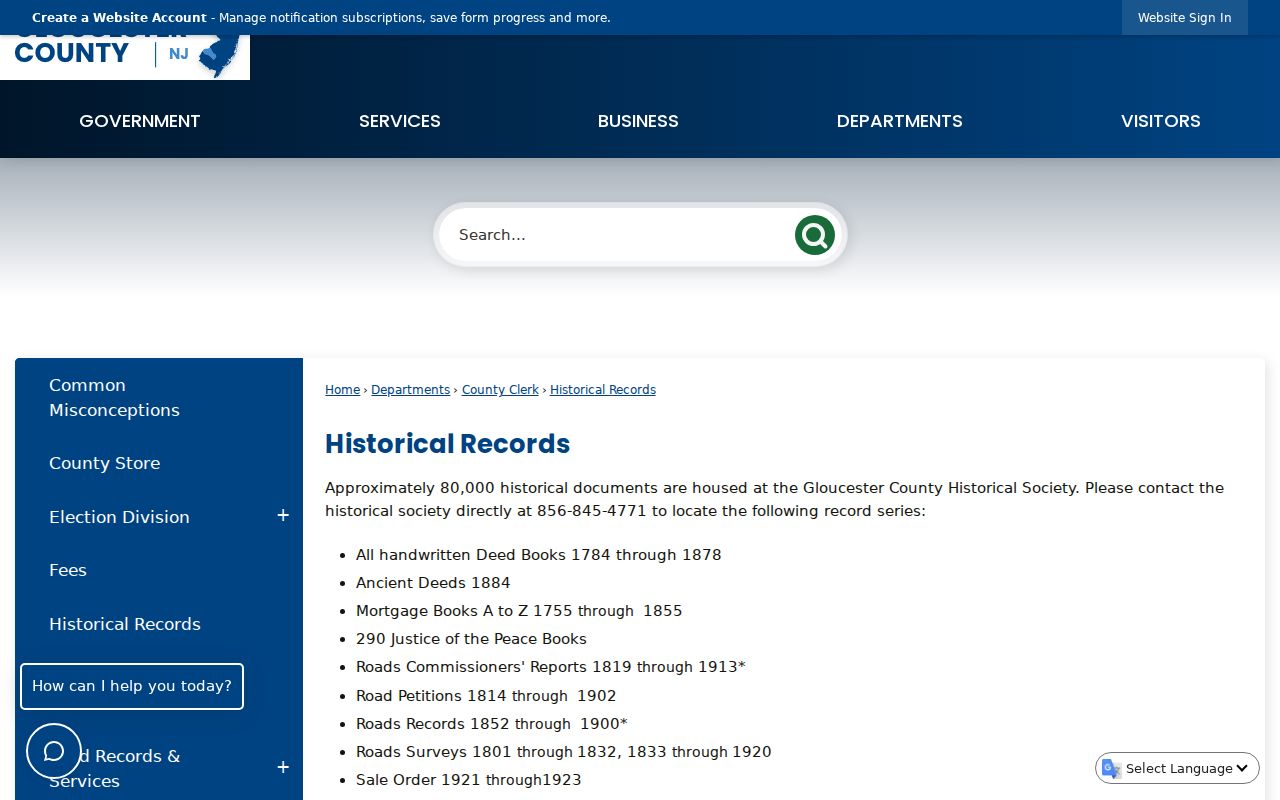Open the Visitors menu
Viewport: 1280px width, 800px height.
click(x=1160, y=121)
